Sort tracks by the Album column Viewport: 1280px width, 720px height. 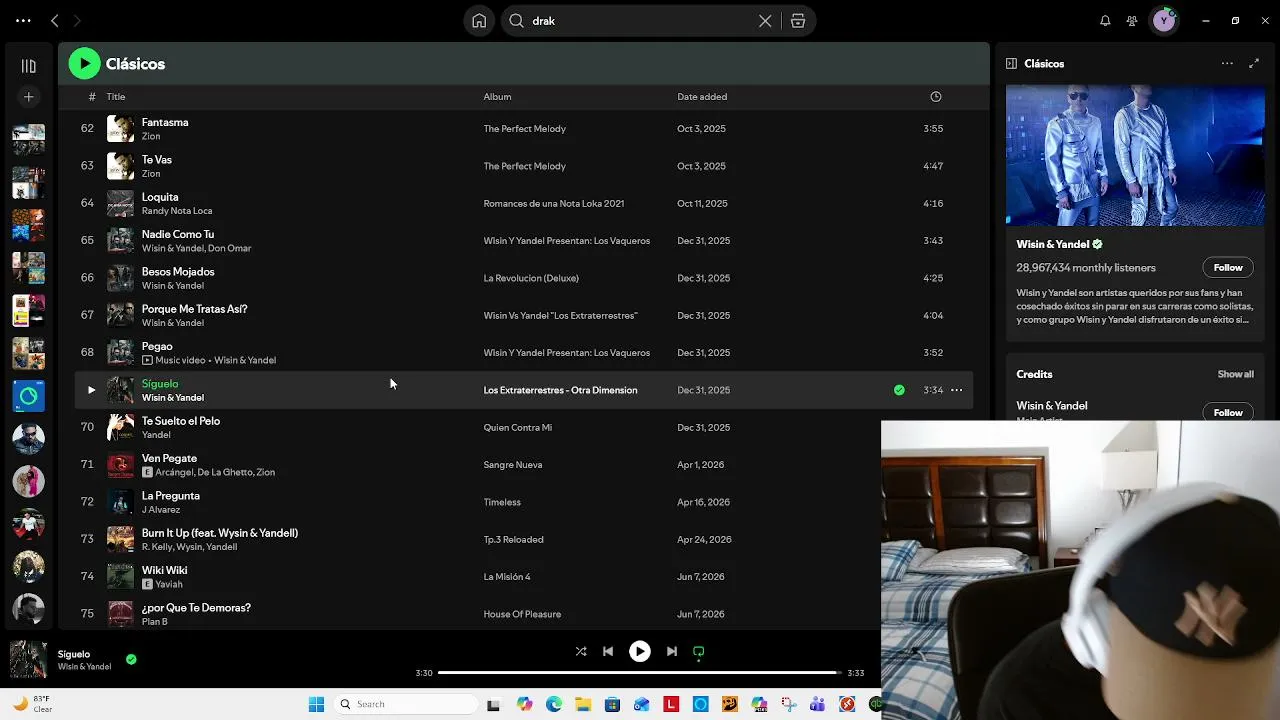pos(497,97)
